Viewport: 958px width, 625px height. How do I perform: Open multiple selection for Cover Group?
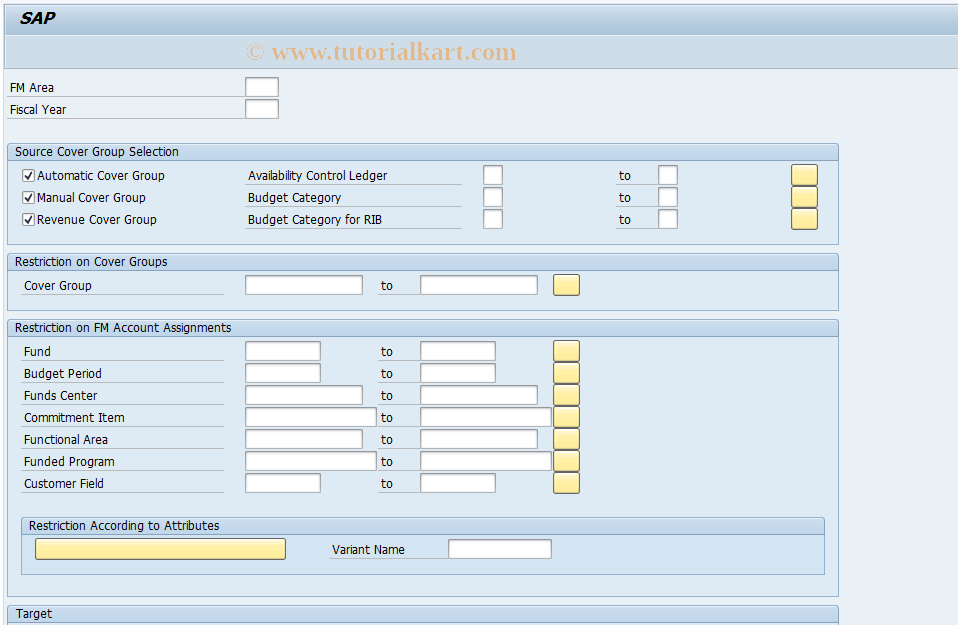click(x=566, y=285)
